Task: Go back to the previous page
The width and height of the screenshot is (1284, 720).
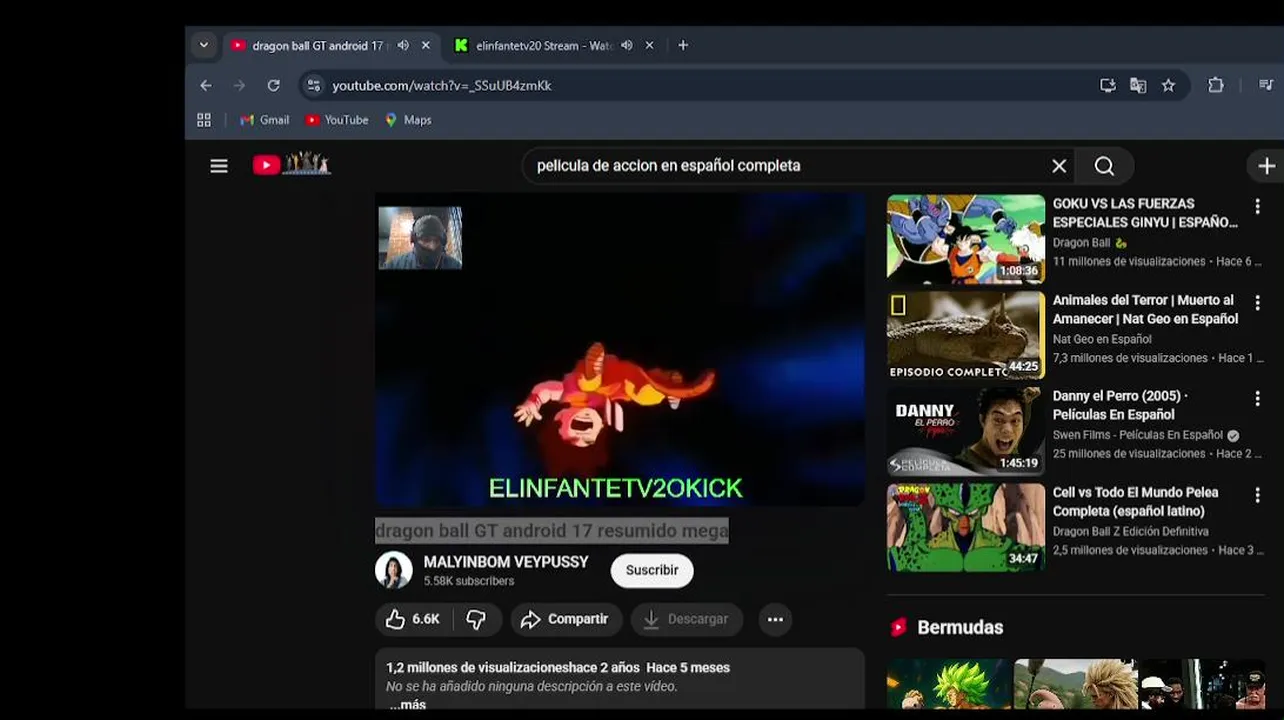Action: pyautogui.click(x=206, y=86)
